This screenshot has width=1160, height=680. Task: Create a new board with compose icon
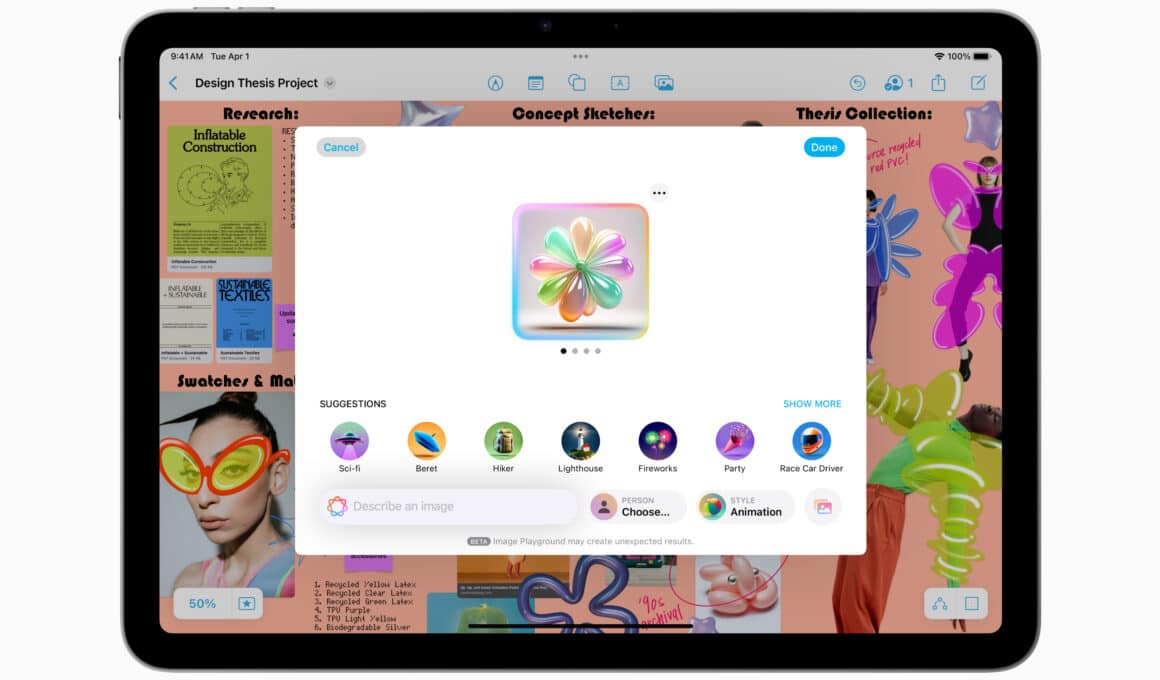point(978,83)
